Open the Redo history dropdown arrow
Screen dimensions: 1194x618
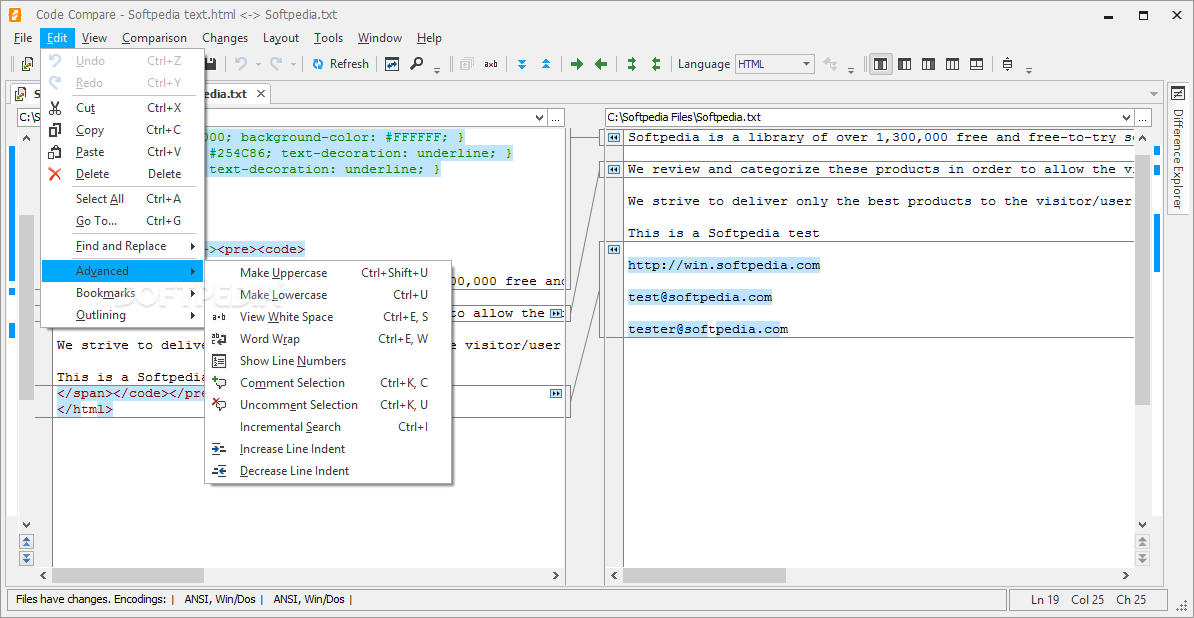point(293,64)
